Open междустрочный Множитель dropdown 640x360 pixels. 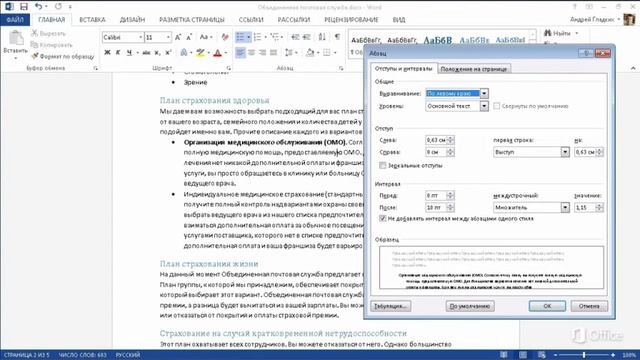pos(565,207)
